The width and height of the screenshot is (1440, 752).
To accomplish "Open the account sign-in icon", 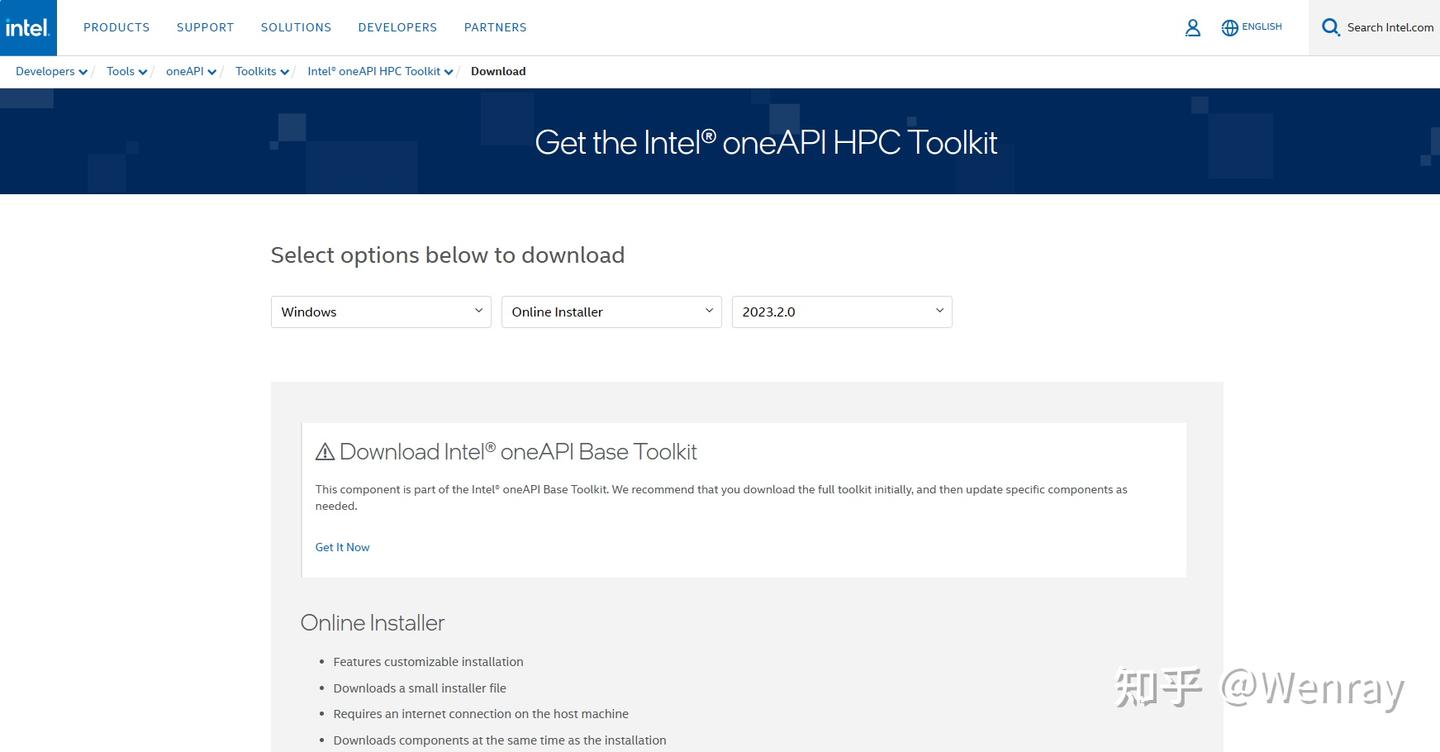I will click(1192, 27).
